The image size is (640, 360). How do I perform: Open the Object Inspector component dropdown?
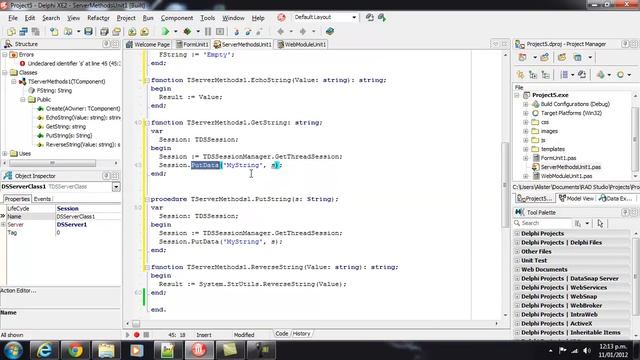pos(116,187)
